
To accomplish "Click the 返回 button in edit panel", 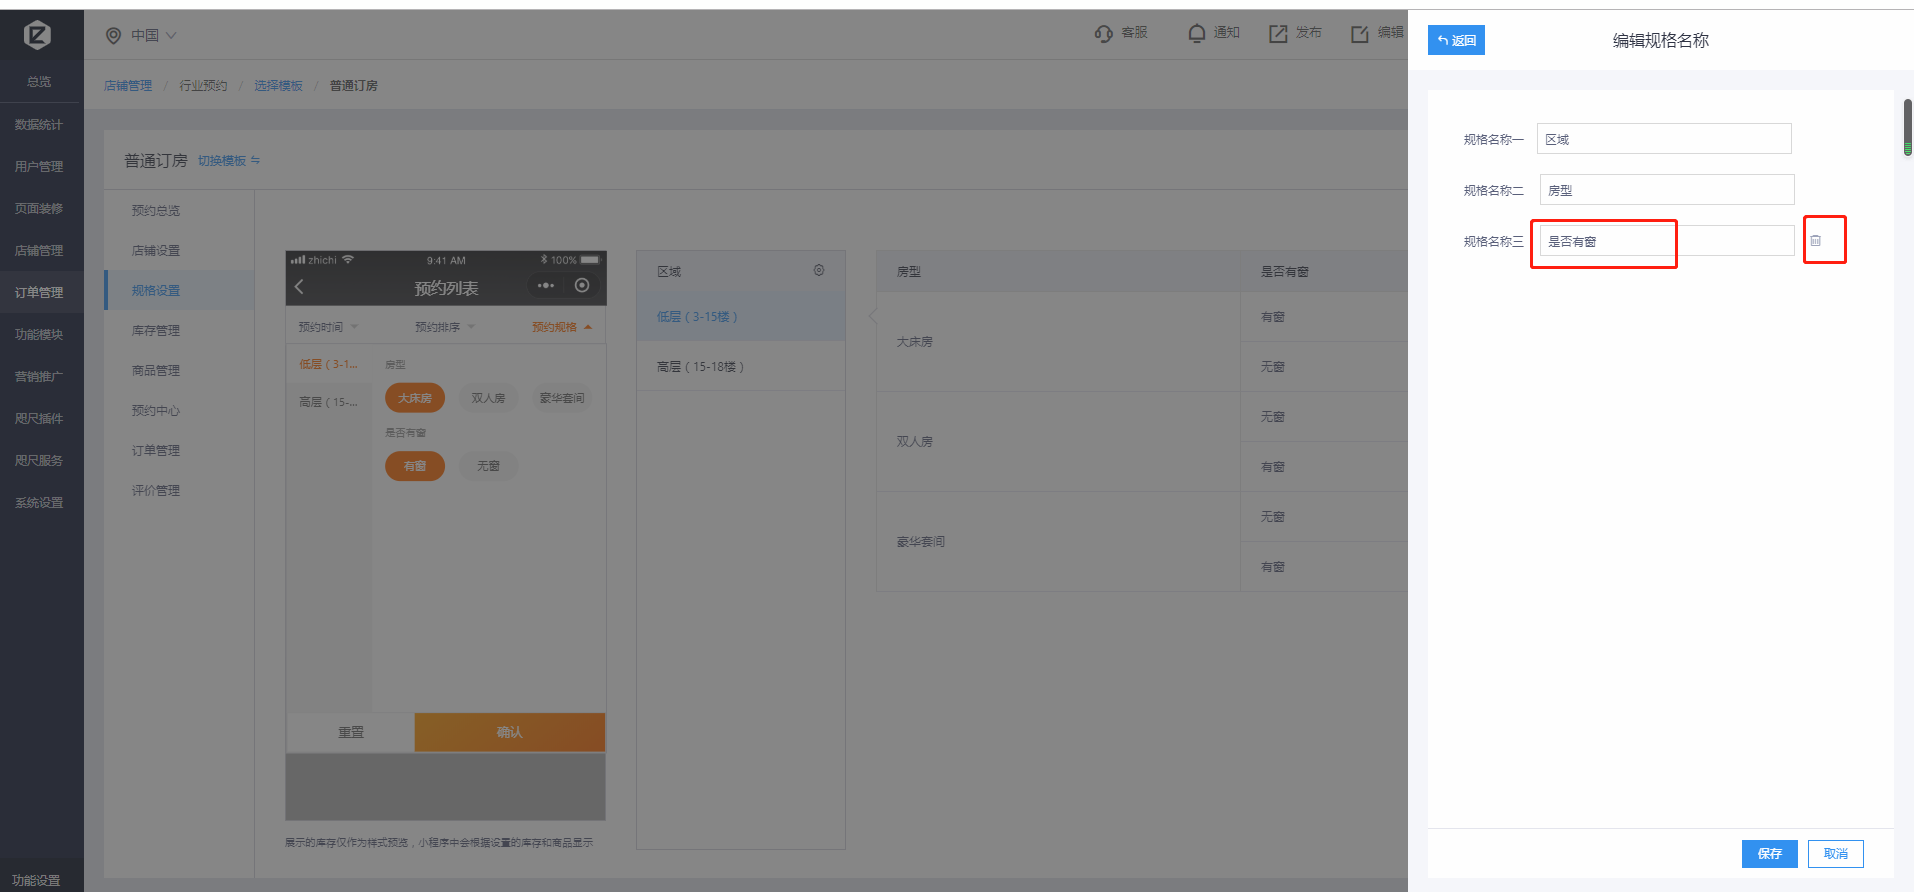I will pyautogui.click(x=1456, y=40).
